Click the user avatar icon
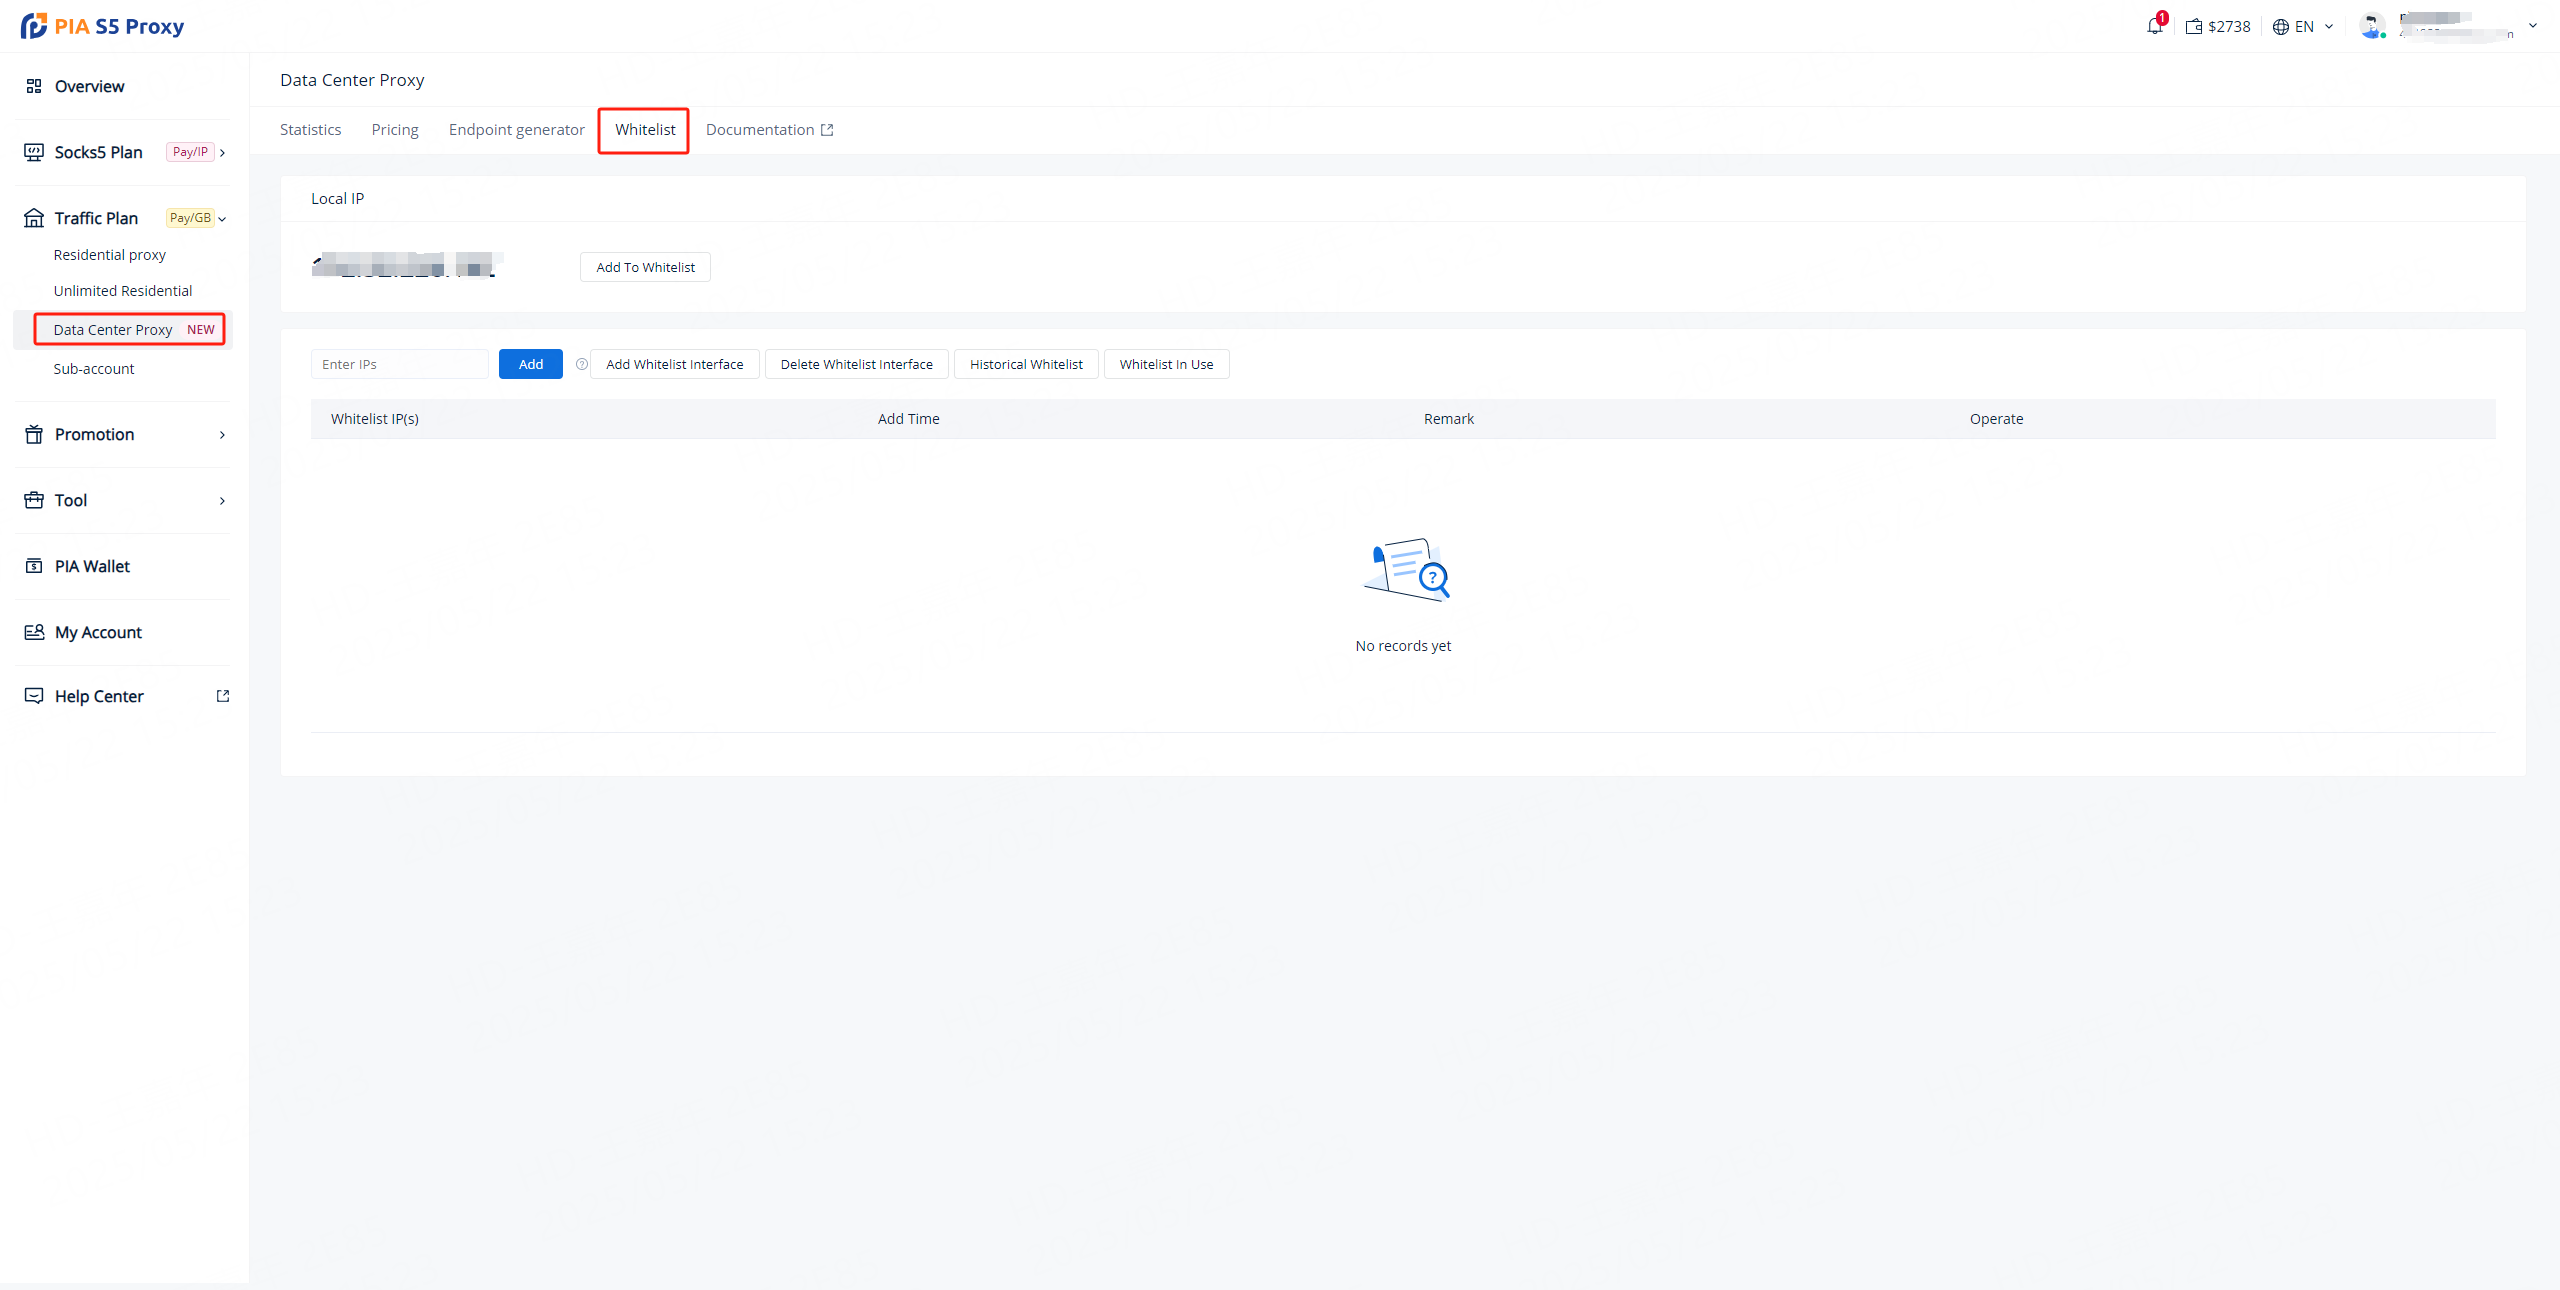 coord(2372,26)
